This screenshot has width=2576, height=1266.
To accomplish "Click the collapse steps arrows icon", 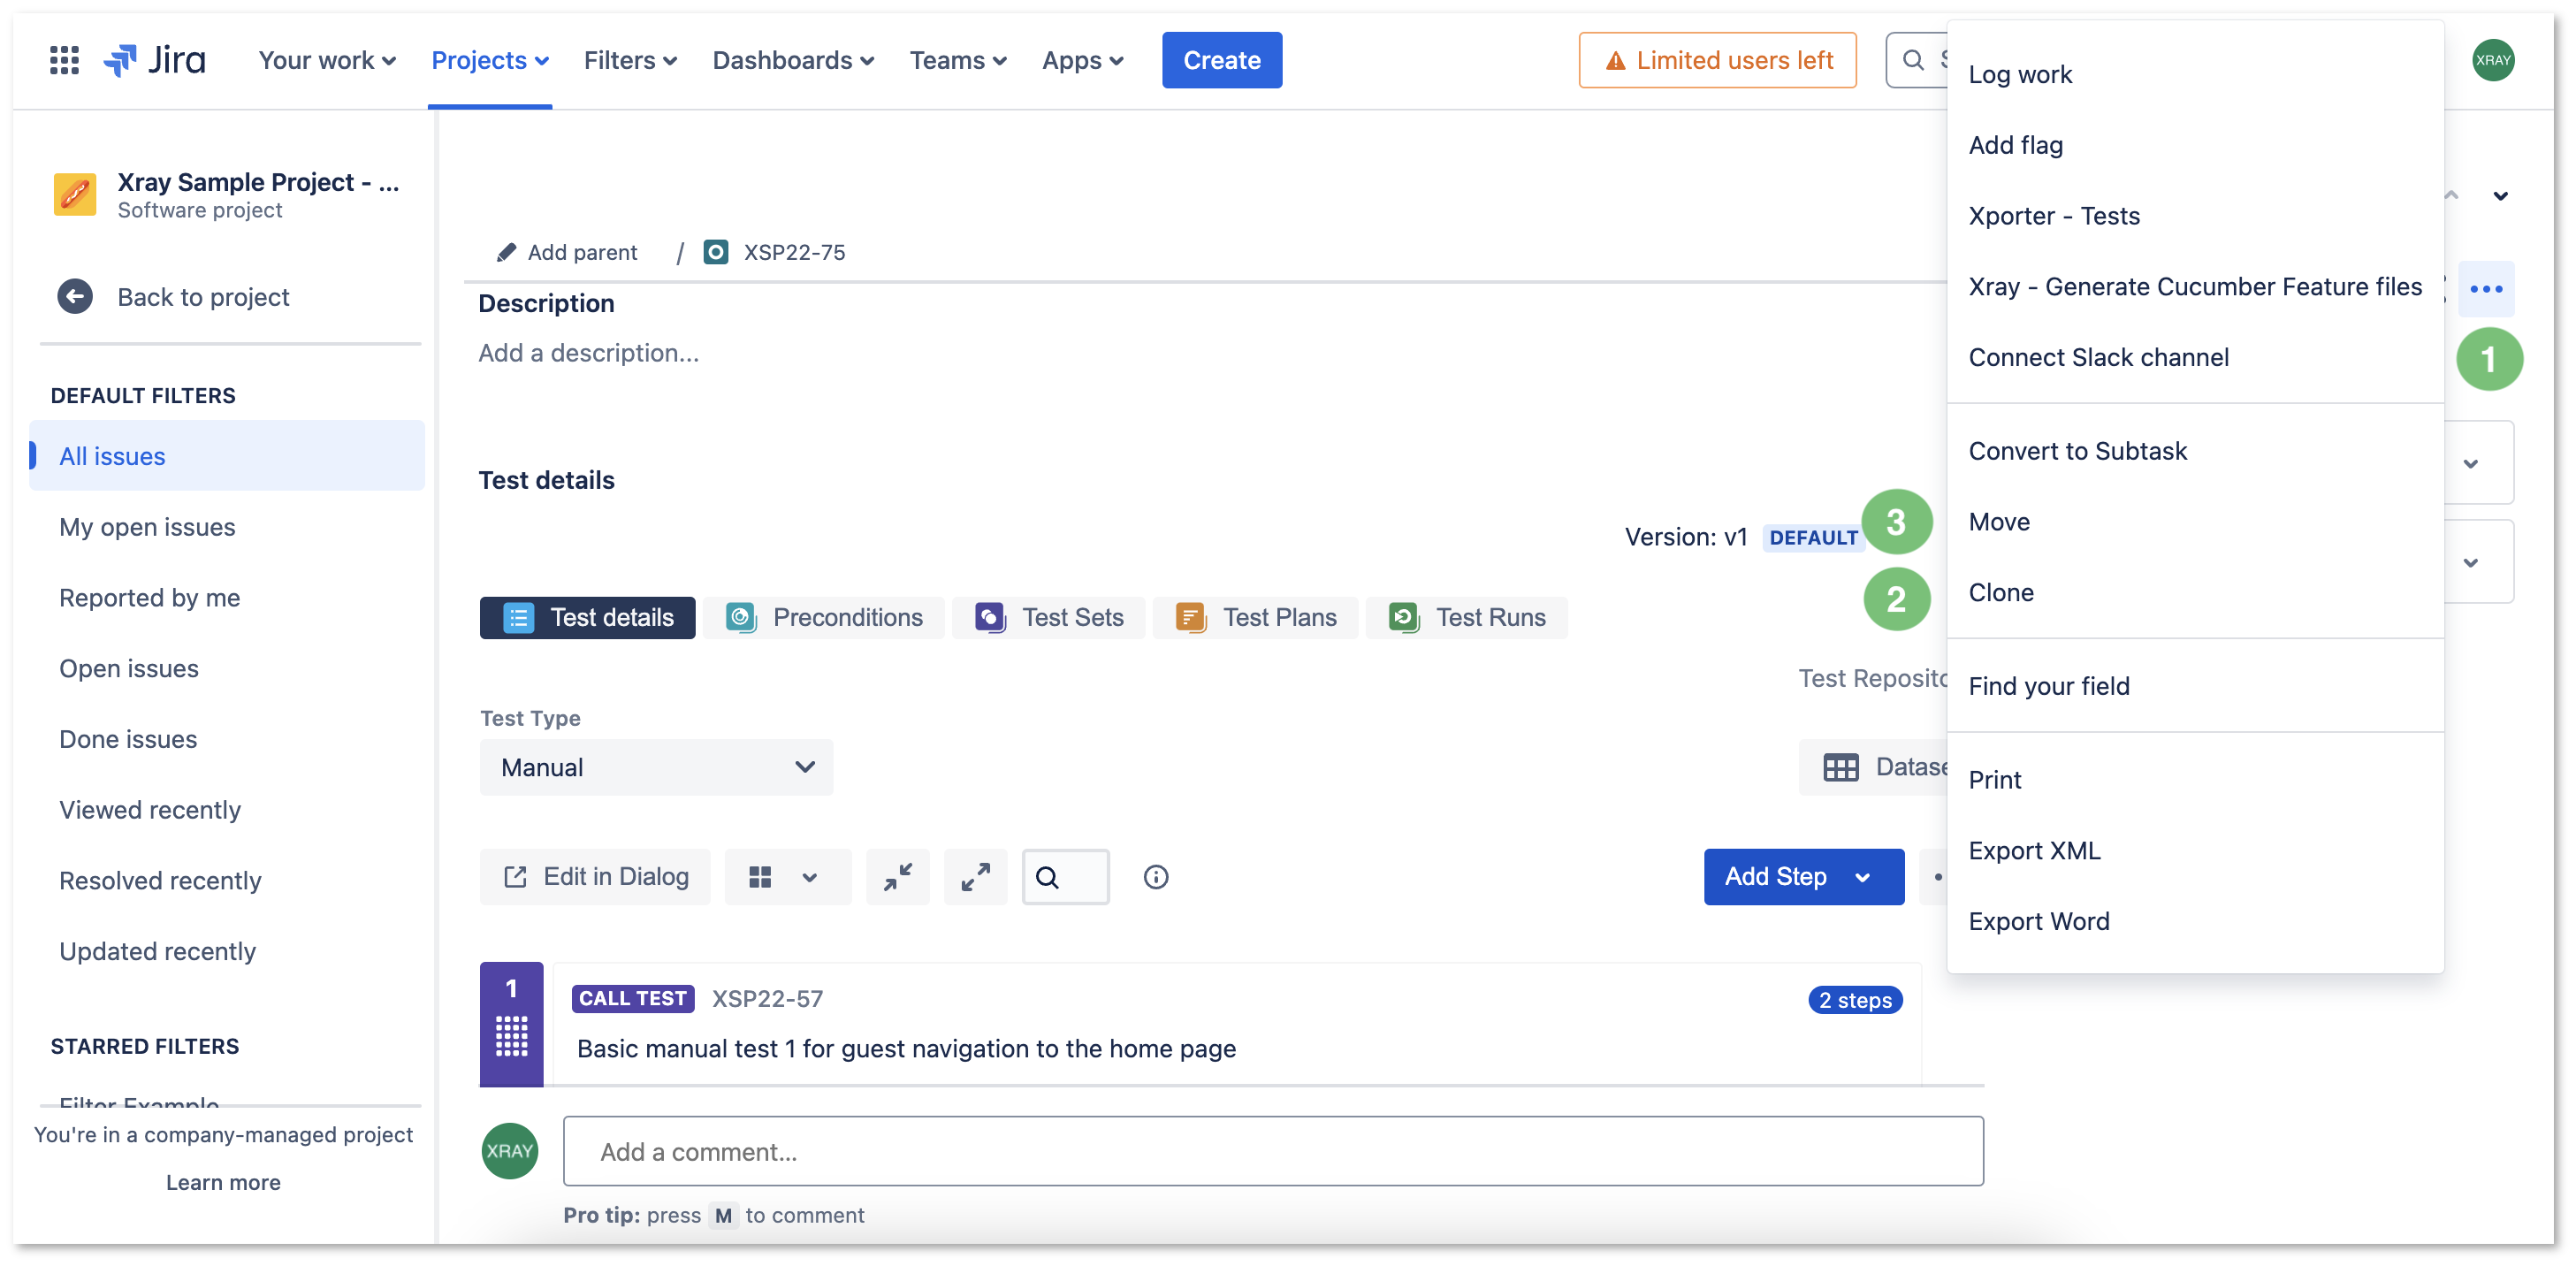I will (x=898, y=877).
